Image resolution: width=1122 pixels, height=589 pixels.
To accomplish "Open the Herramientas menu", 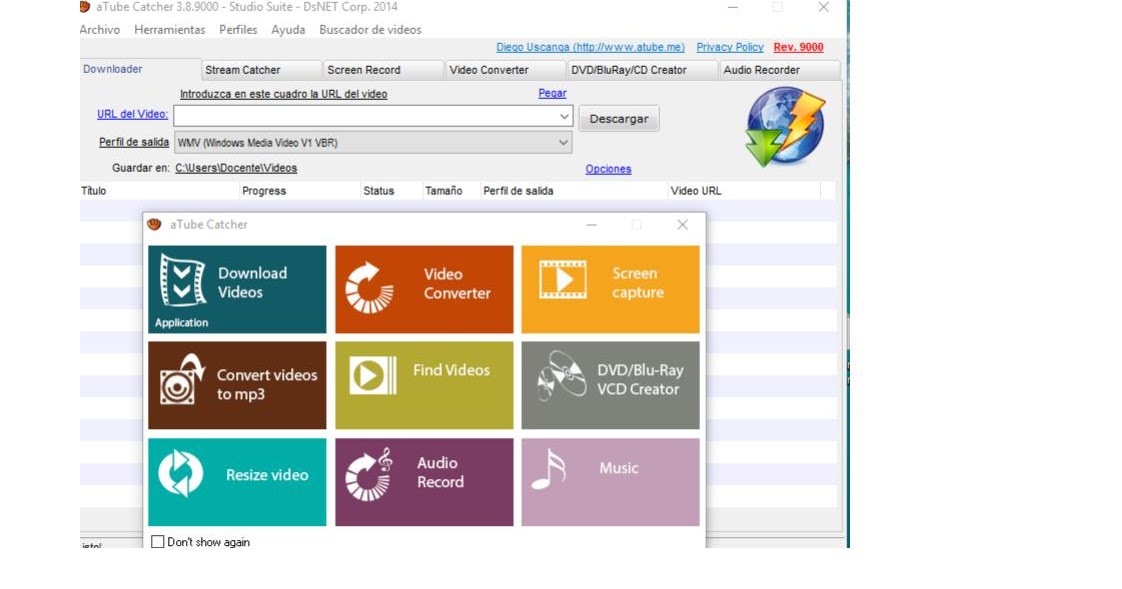I will 170,29.
